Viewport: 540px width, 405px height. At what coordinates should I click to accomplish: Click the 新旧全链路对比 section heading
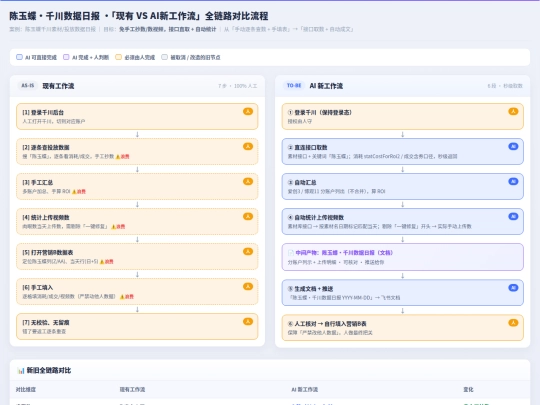(49, 371)
